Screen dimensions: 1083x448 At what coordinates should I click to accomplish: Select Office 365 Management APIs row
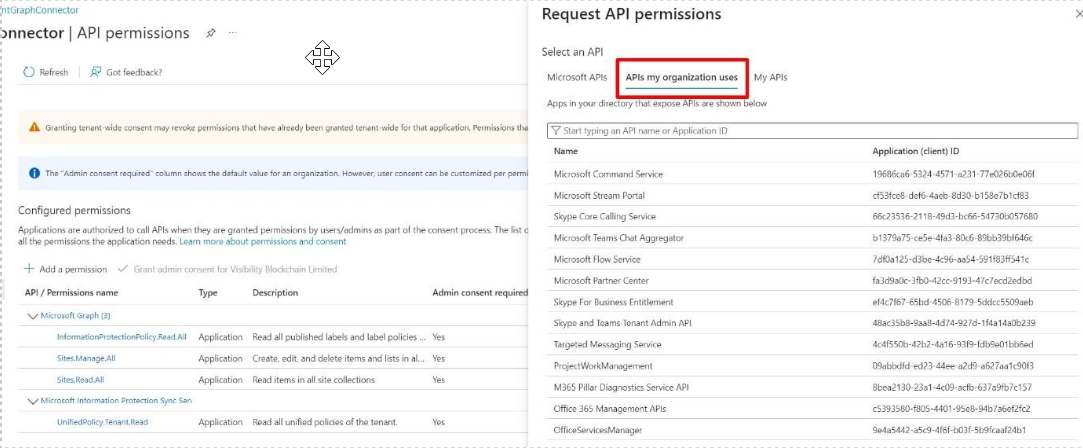point(610,409)
